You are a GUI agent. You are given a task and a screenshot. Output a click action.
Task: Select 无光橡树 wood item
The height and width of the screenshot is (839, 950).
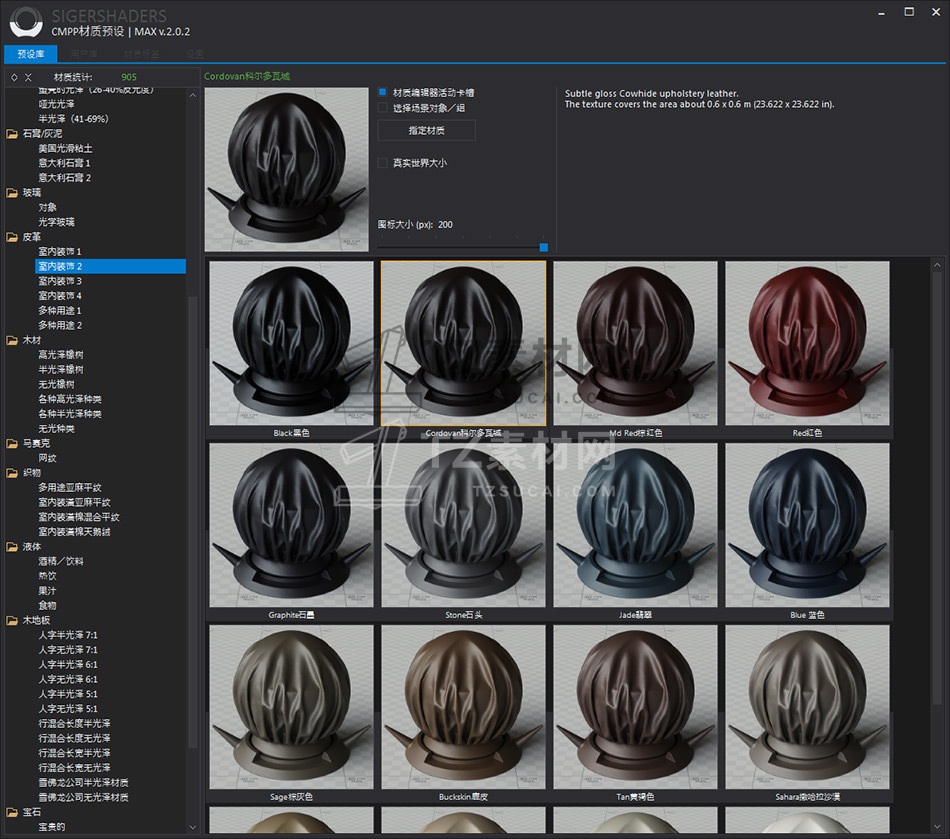[x=56, y=385]
